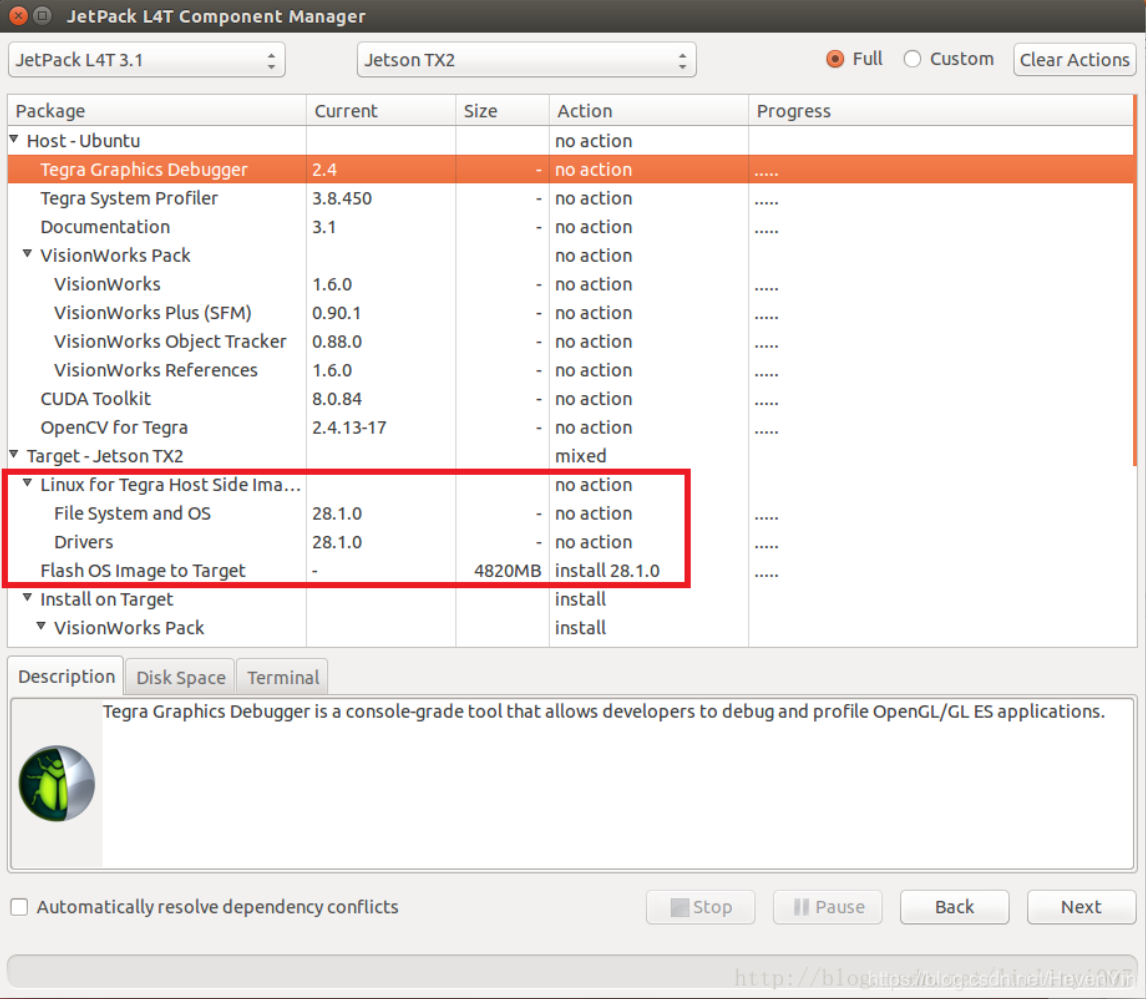Enable Automatically resolve dependency conflicts checkbox
This screenshot has width=1146, height=999.
tap(20, 907)
